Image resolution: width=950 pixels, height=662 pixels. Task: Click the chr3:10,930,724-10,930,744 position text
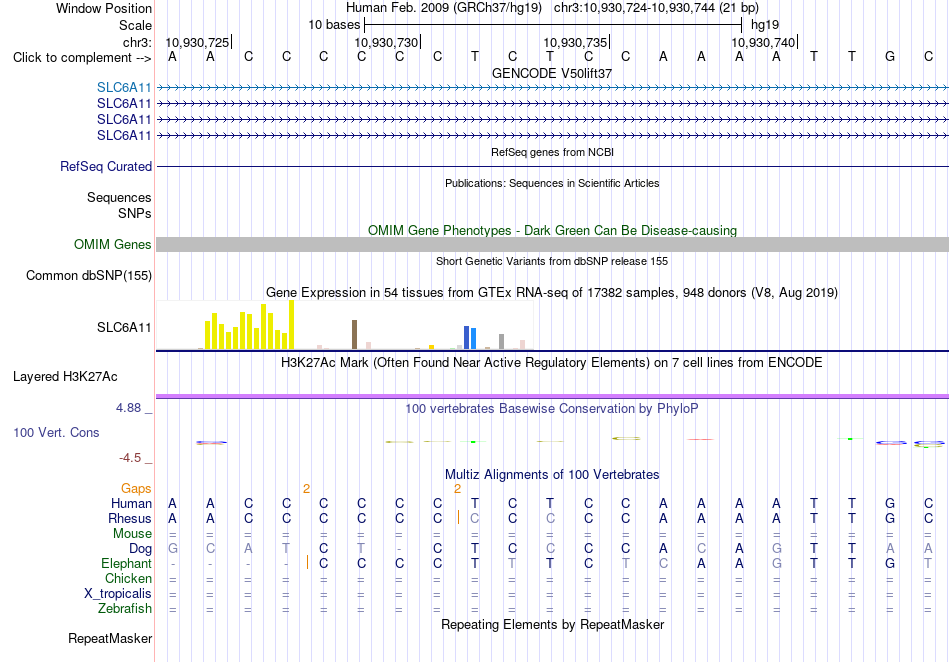tap(656, 8)
